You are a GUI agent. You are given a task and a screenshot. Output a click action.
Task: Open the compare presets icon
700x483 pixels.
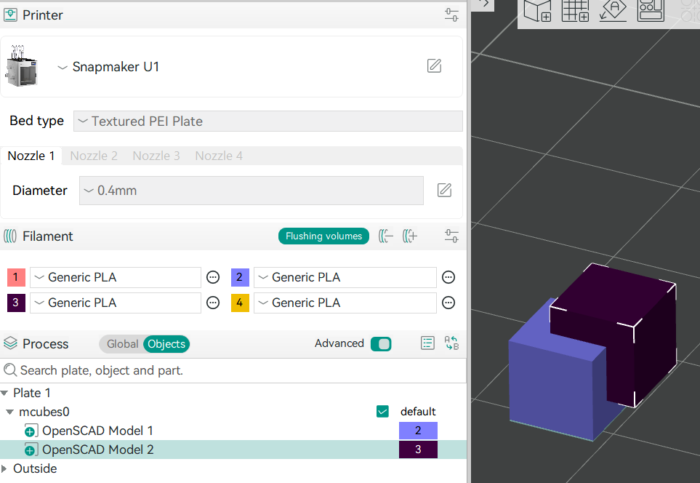click(451, 343)
